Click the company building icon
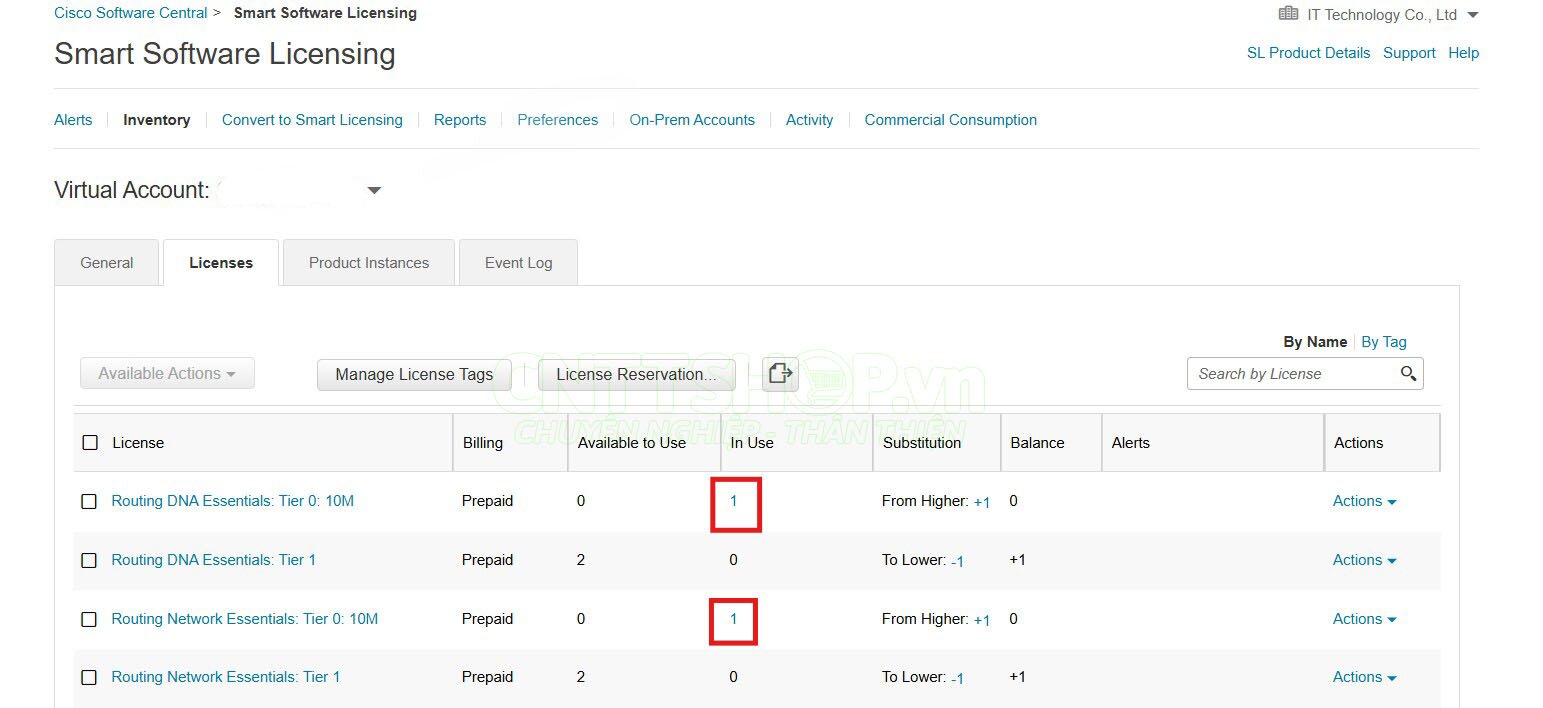This screenshot has width=1543, height=708. pyautogui.click(x=1288, y=14)
